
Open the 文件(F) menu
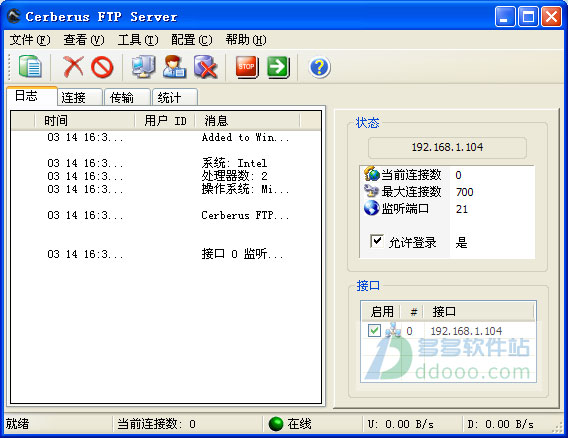tap(30, 39)
